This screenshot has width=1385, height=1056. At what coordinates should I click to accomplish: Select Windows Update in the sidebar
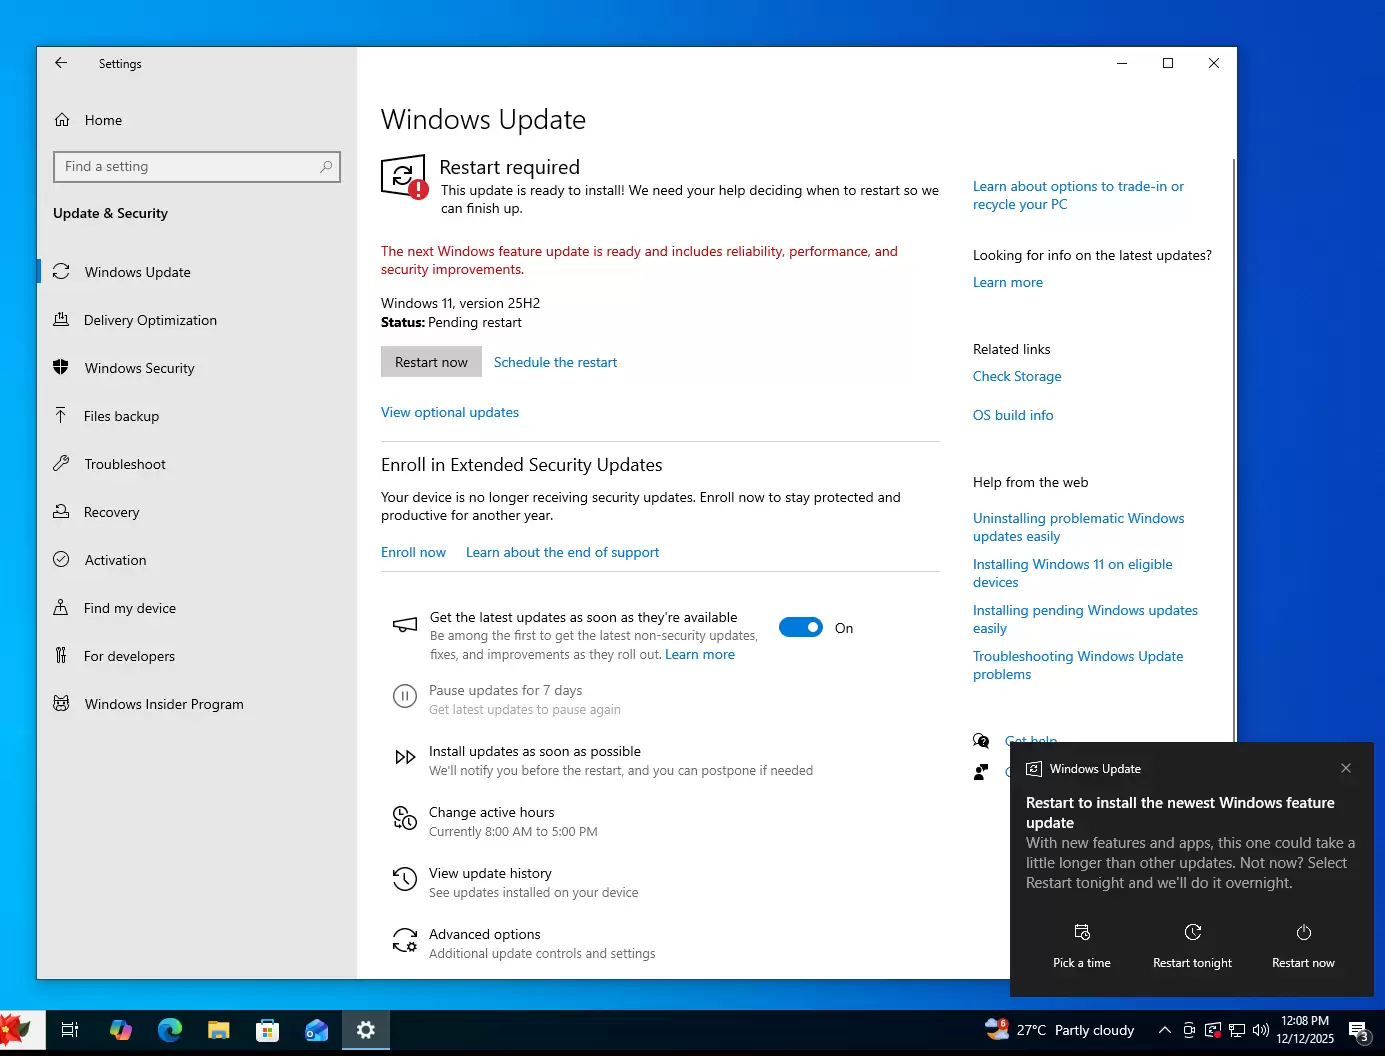tap(137, 271)
